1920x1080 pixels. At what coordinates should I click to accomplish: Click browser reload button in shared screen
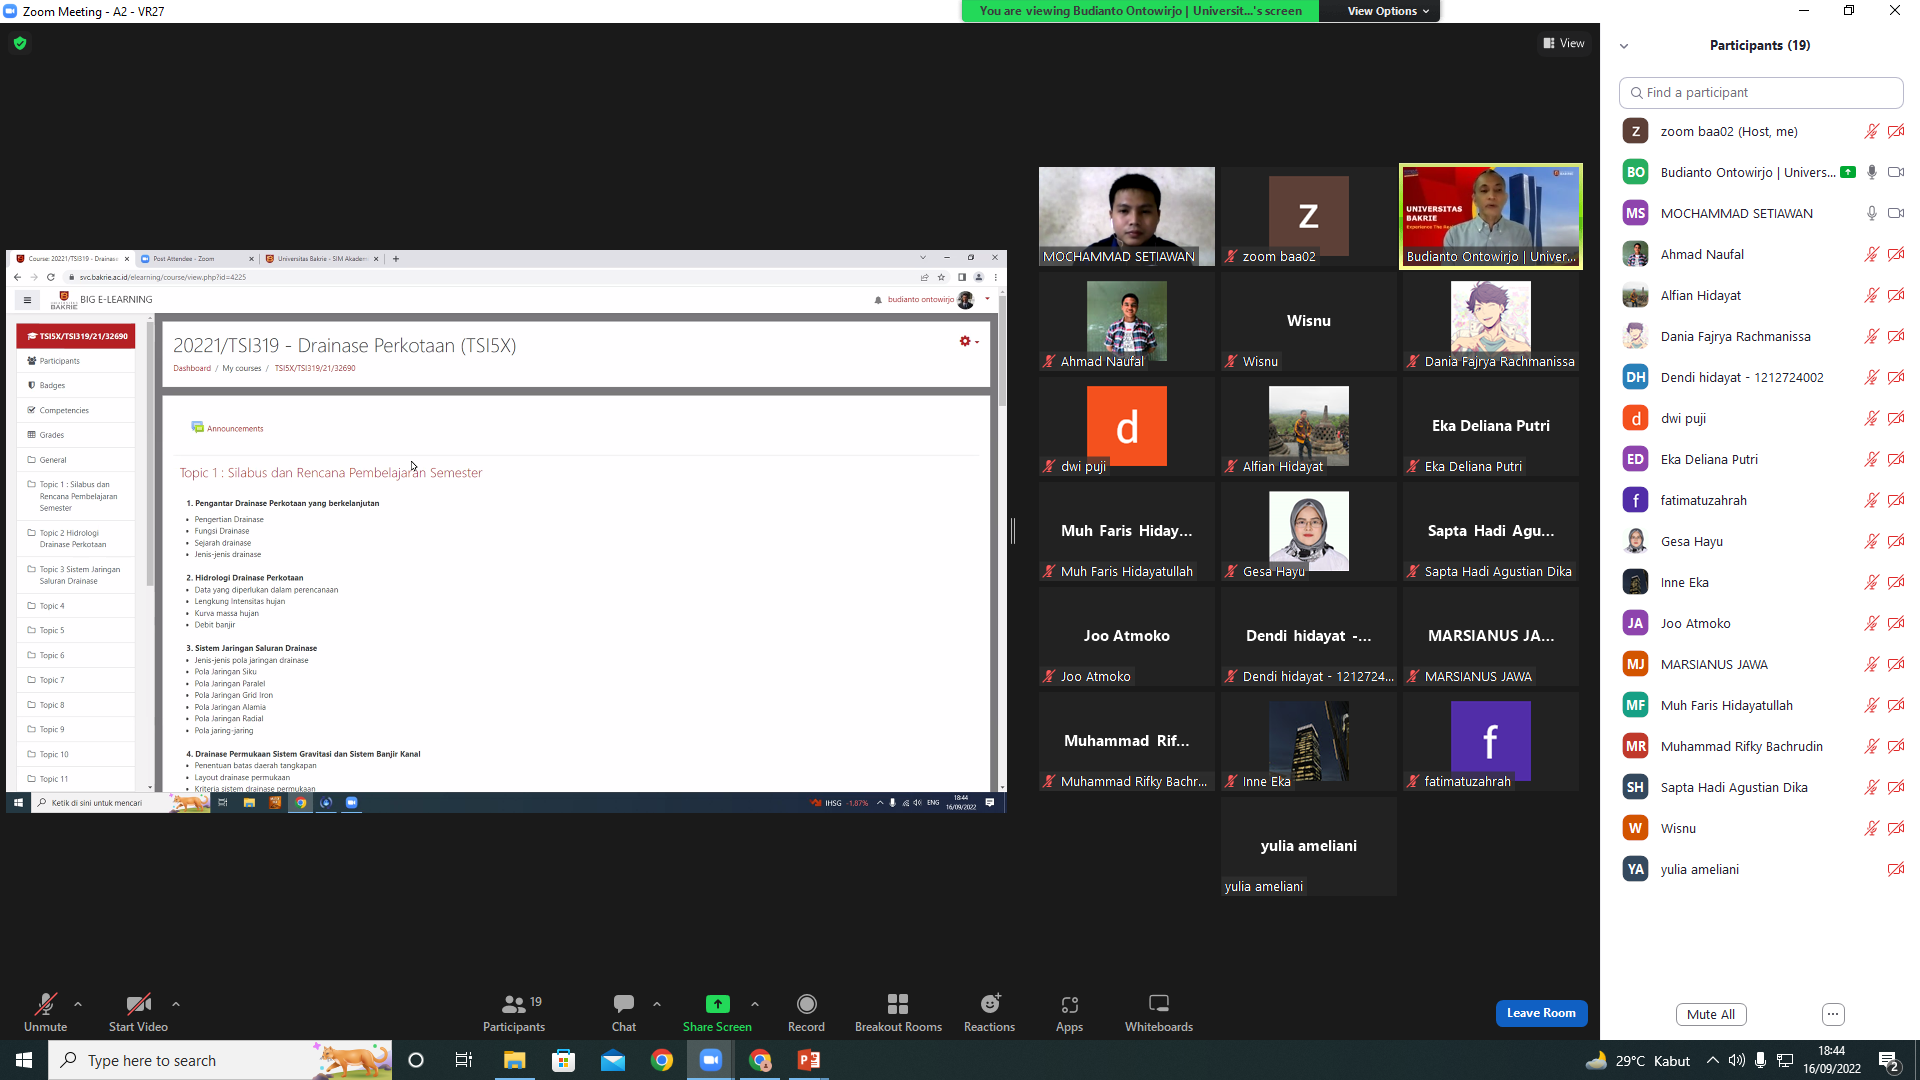[x=50, y=277]
